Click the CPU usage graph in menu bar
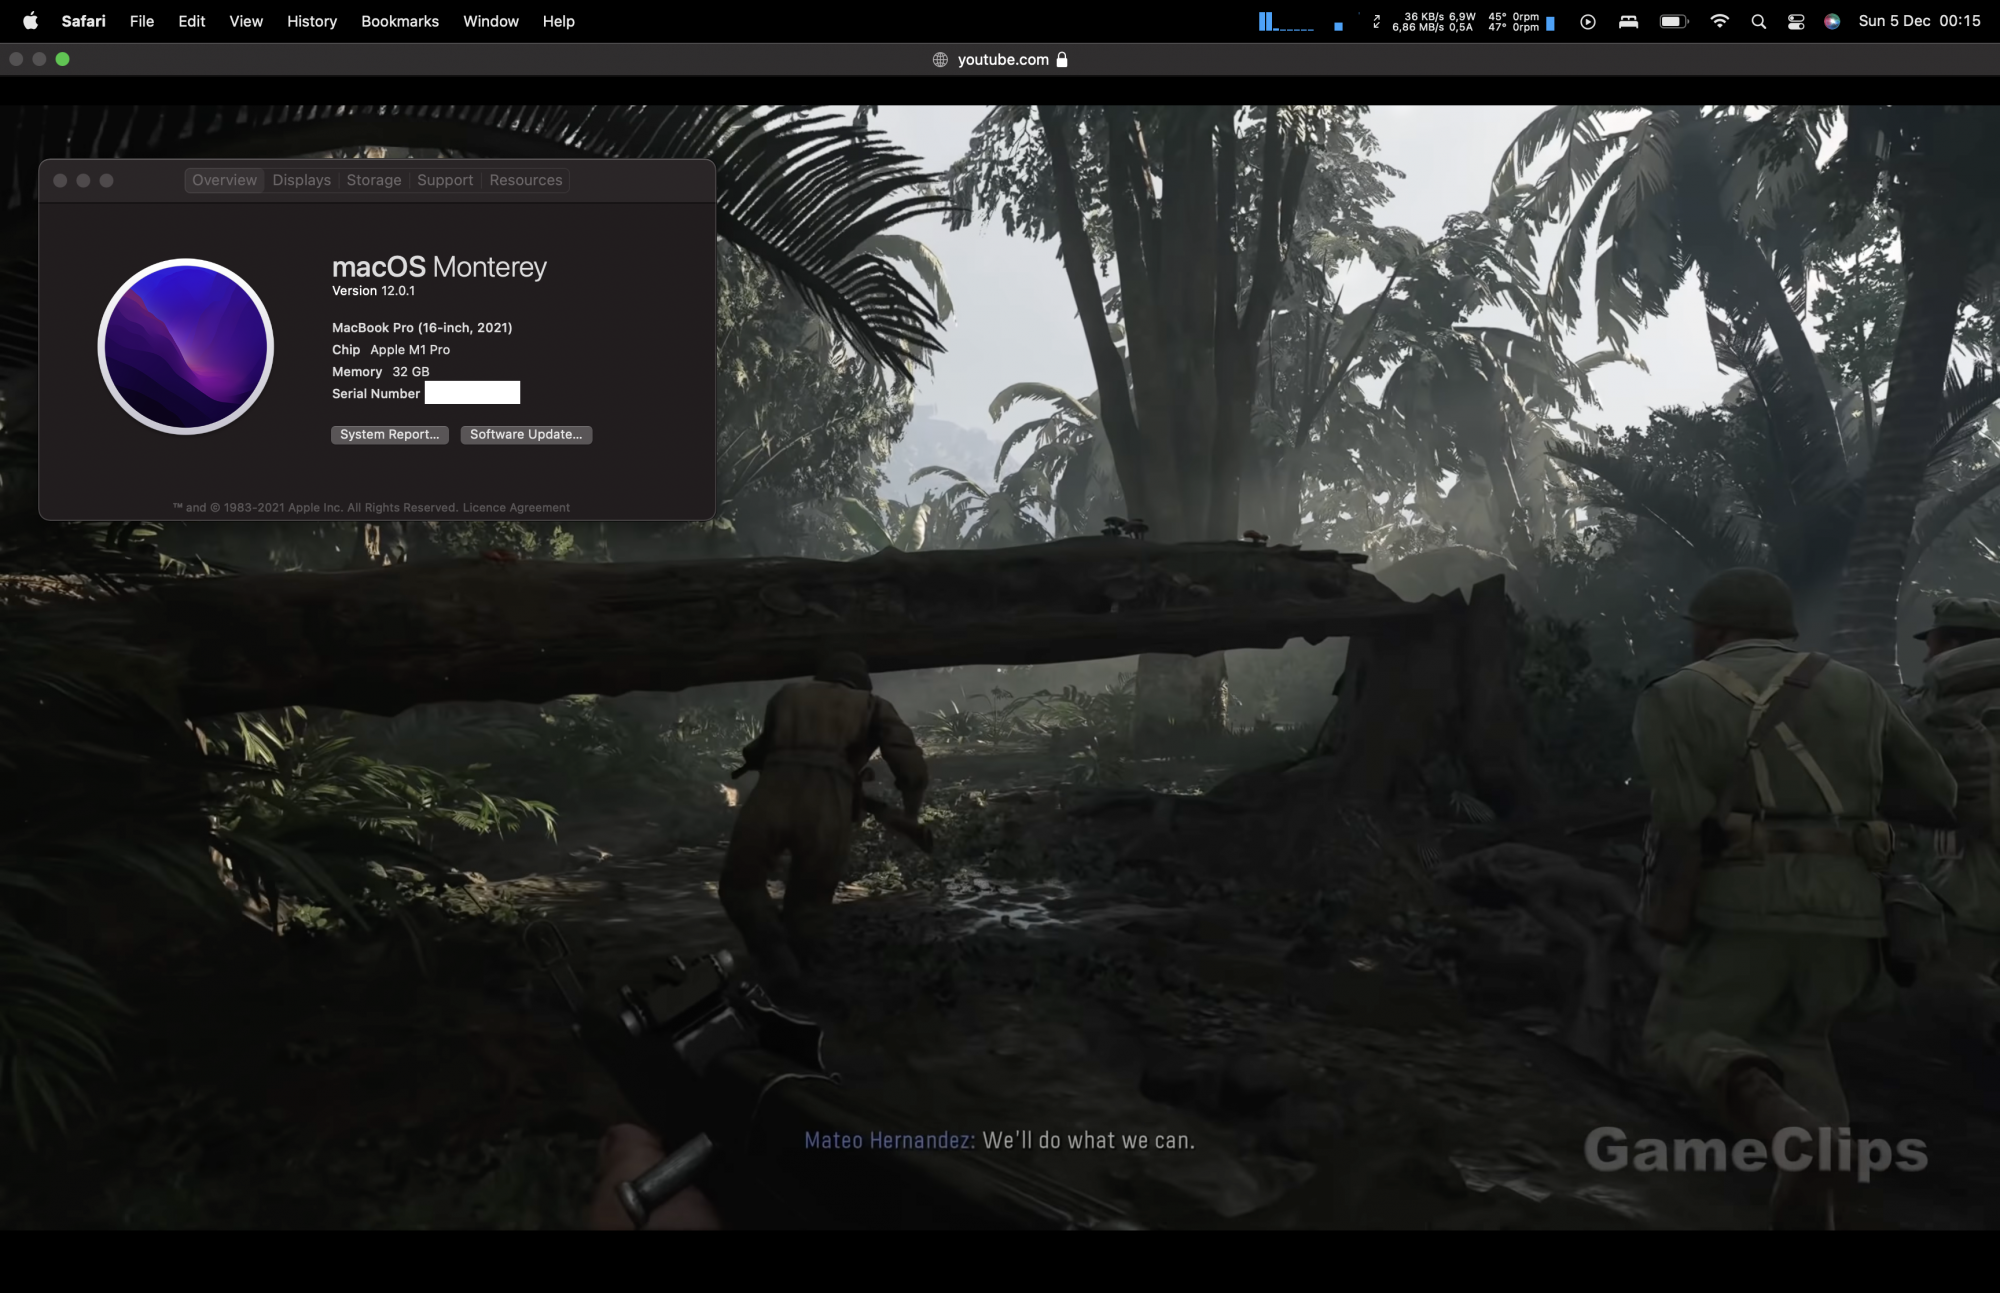Image resolution: width=2000 pixels, height=1293 pixels. coord(1286,21)
